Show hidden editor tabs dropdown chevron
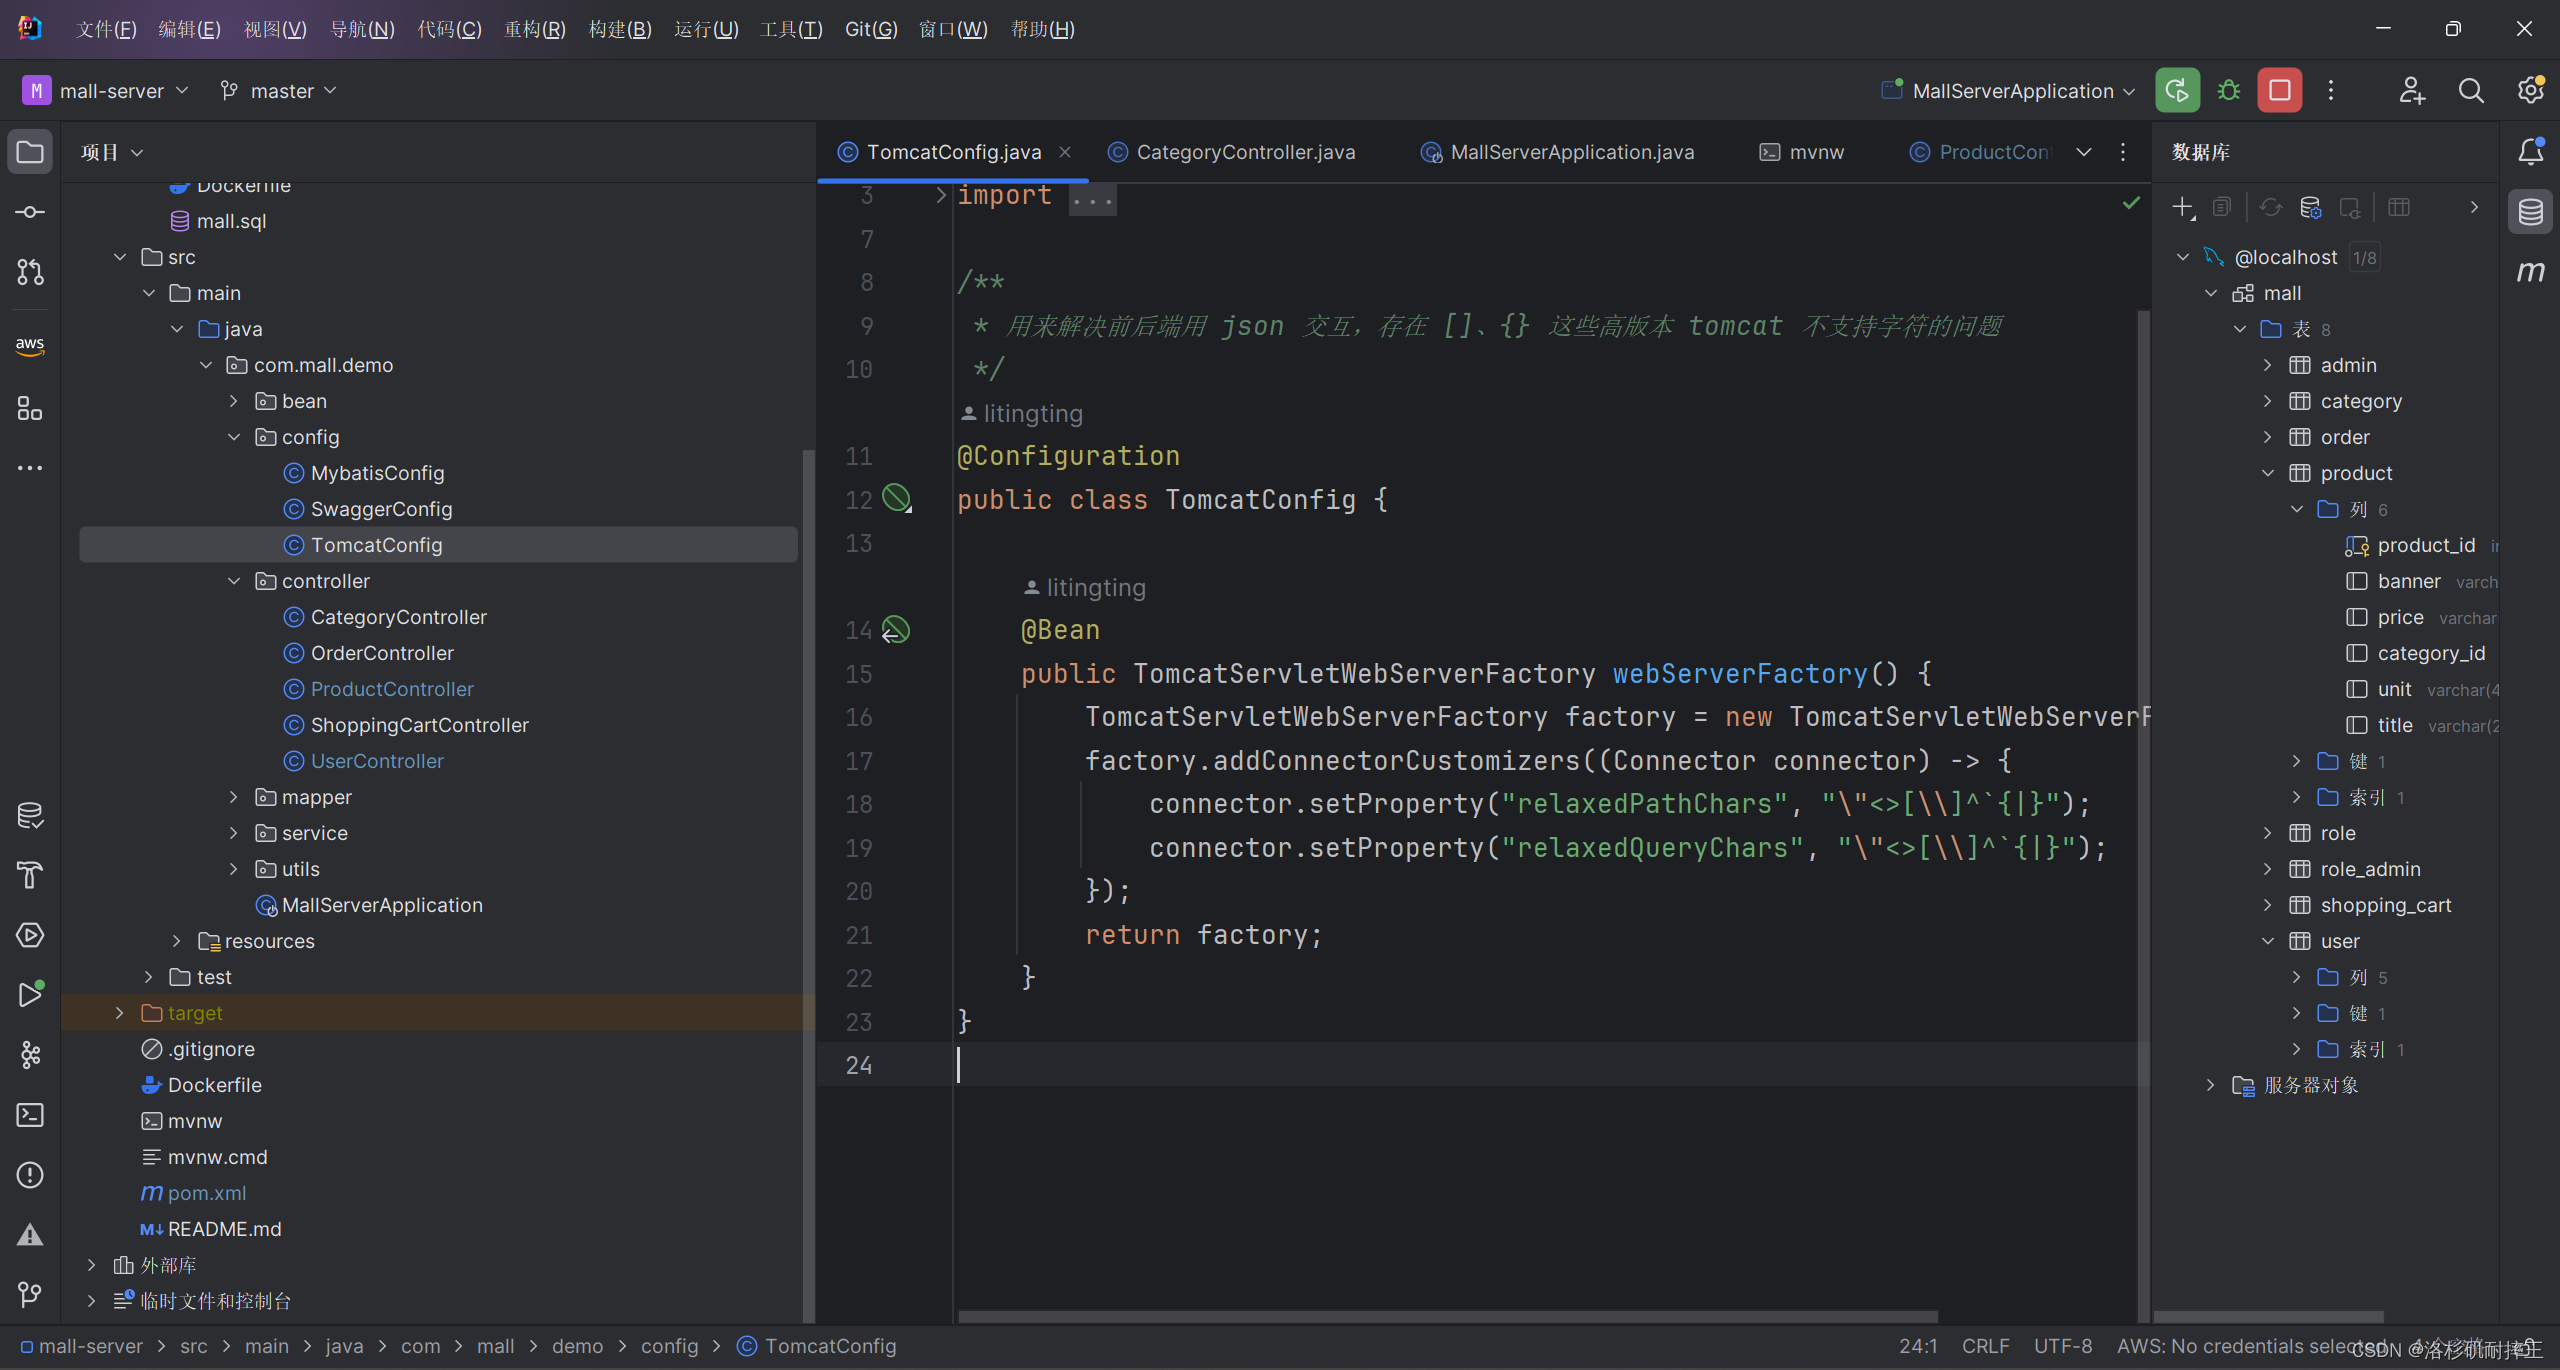This screenshot has width=2560, height=1370. 2084,152
